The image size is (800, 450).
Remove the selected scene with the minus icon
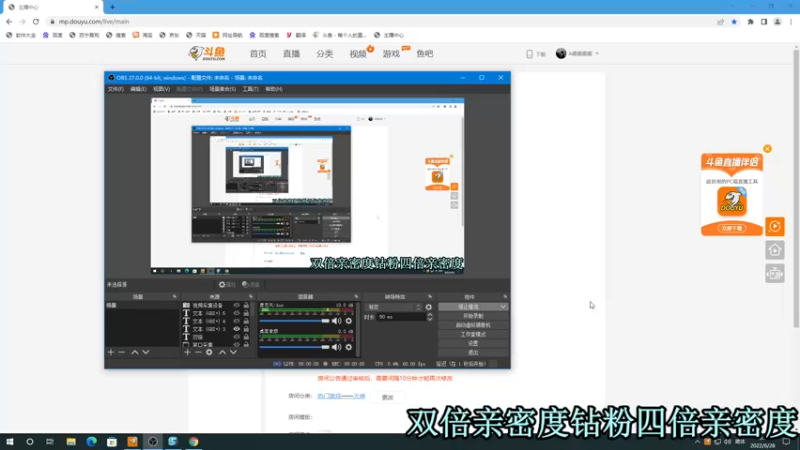coord(121,352)
